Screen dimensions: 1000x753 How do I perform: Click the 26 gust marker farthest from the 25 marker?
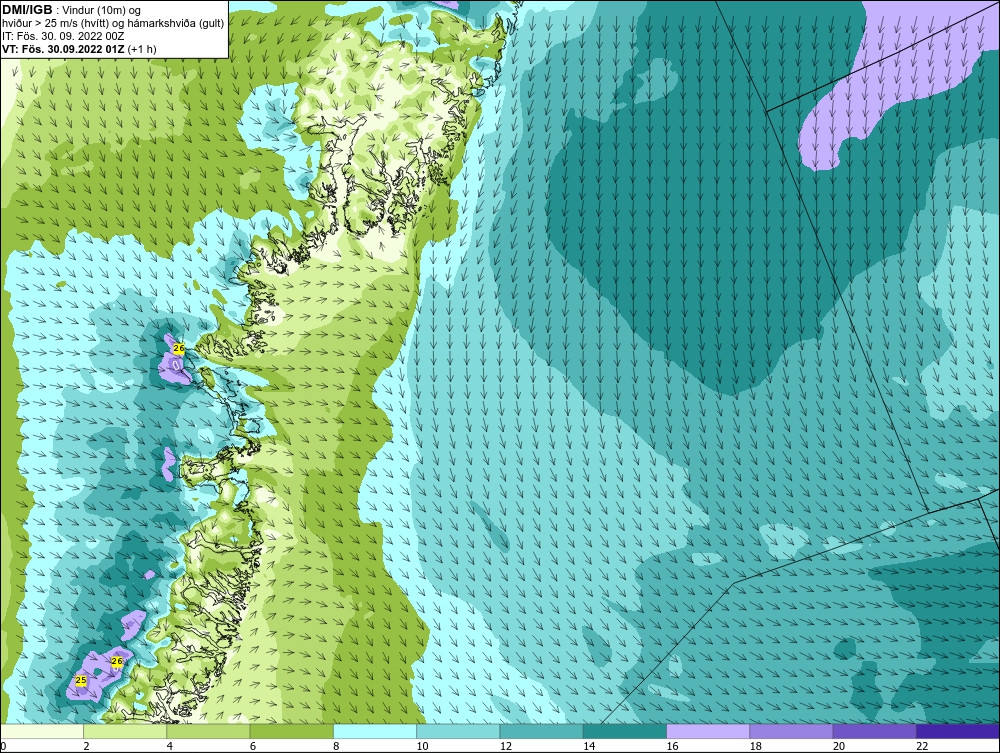[x=179, y=348]
